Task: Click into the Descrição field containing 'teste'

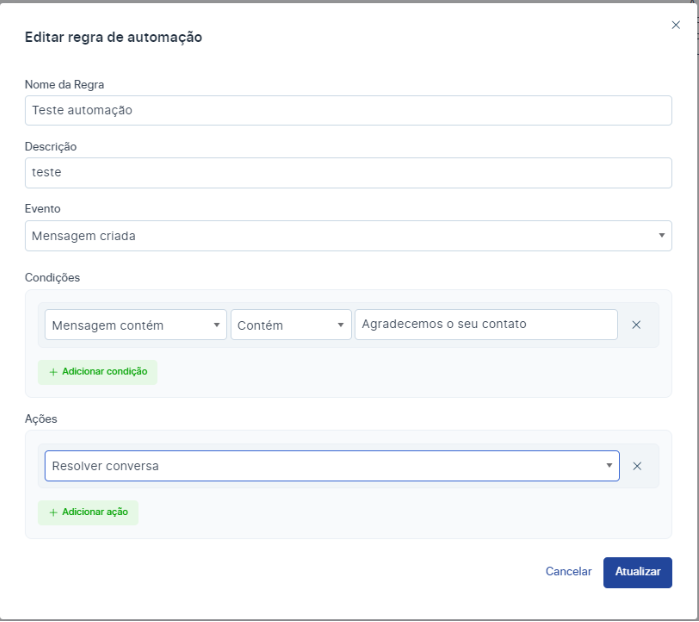Action: [348, 172]
